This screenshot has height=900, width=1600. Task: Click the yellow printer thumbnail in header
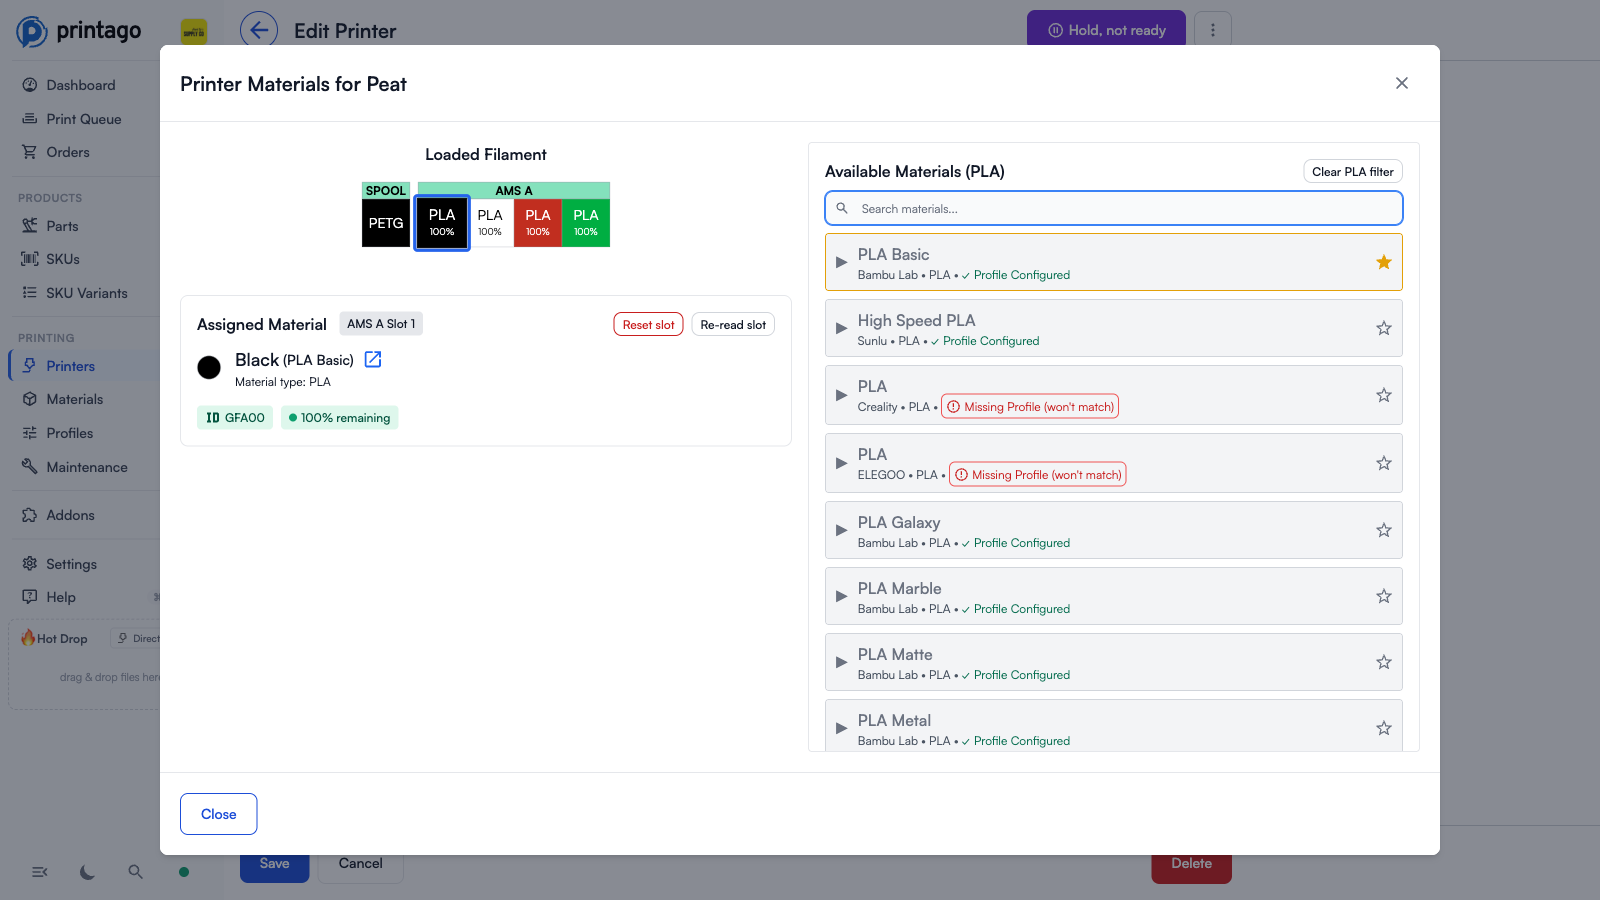pos(194,31)
